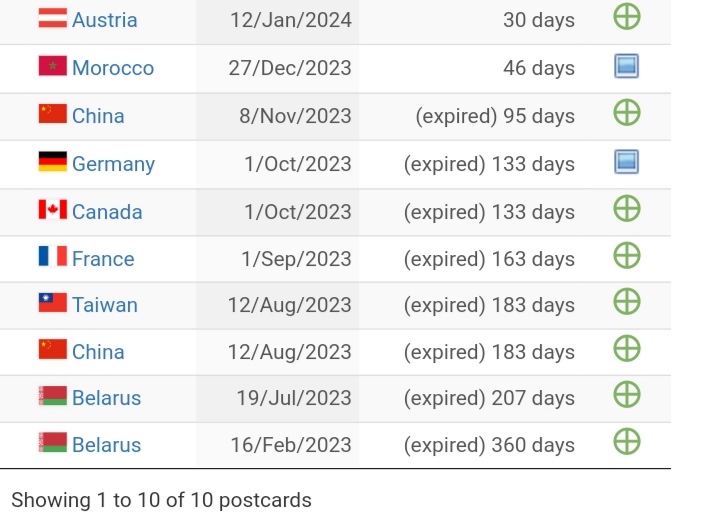This screenshot has height=527, width=701.
Task: Go to the France country link
Action: (x=103, y=259)
